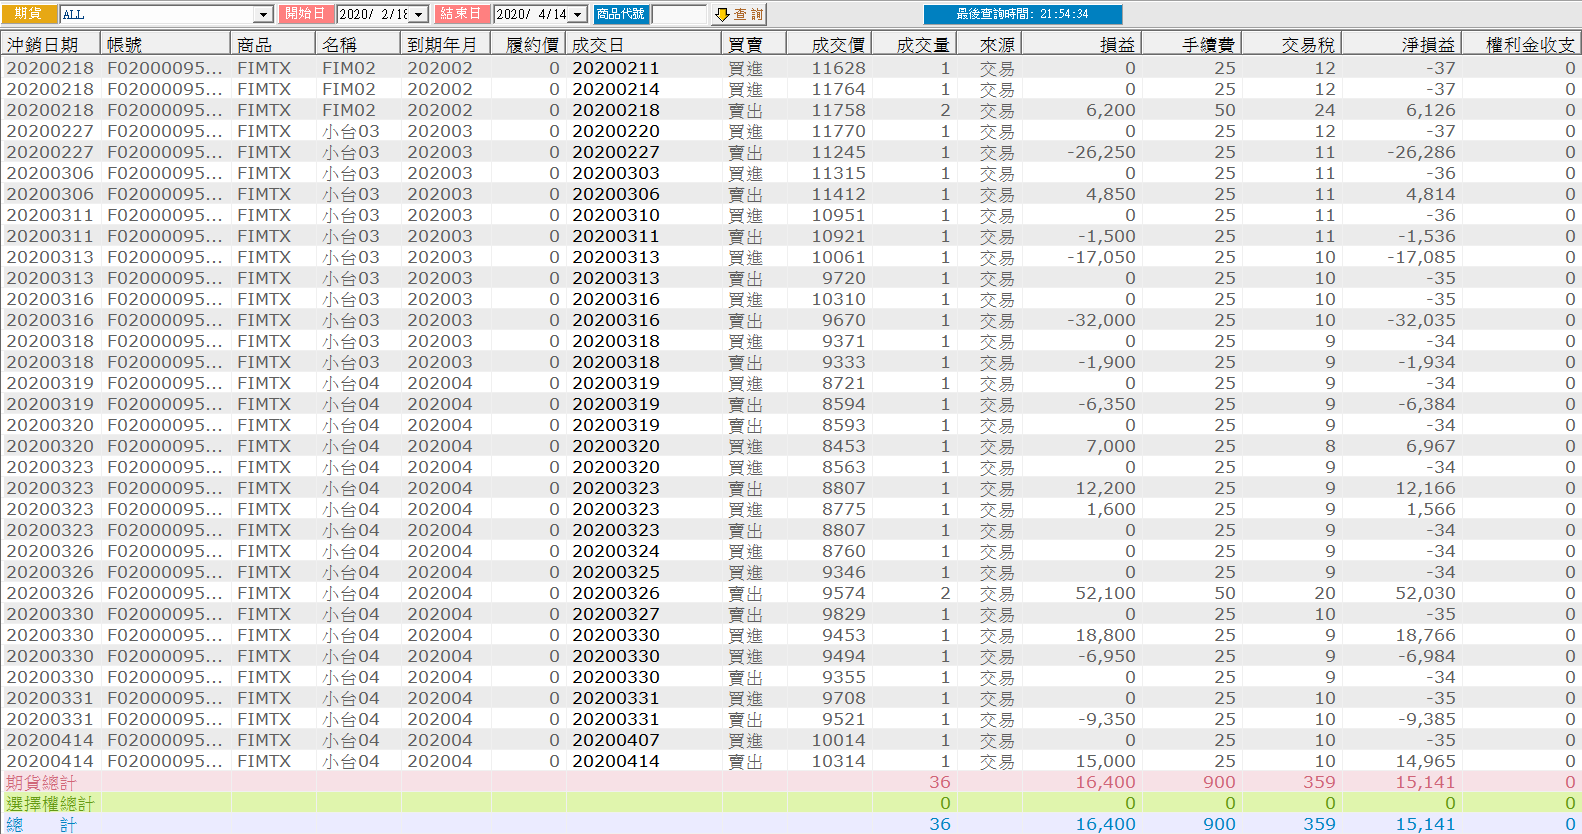Screen dimensions: 1582x834
Task: Click the -9,350 loss cell
Action: click(x=1106, y=719)
